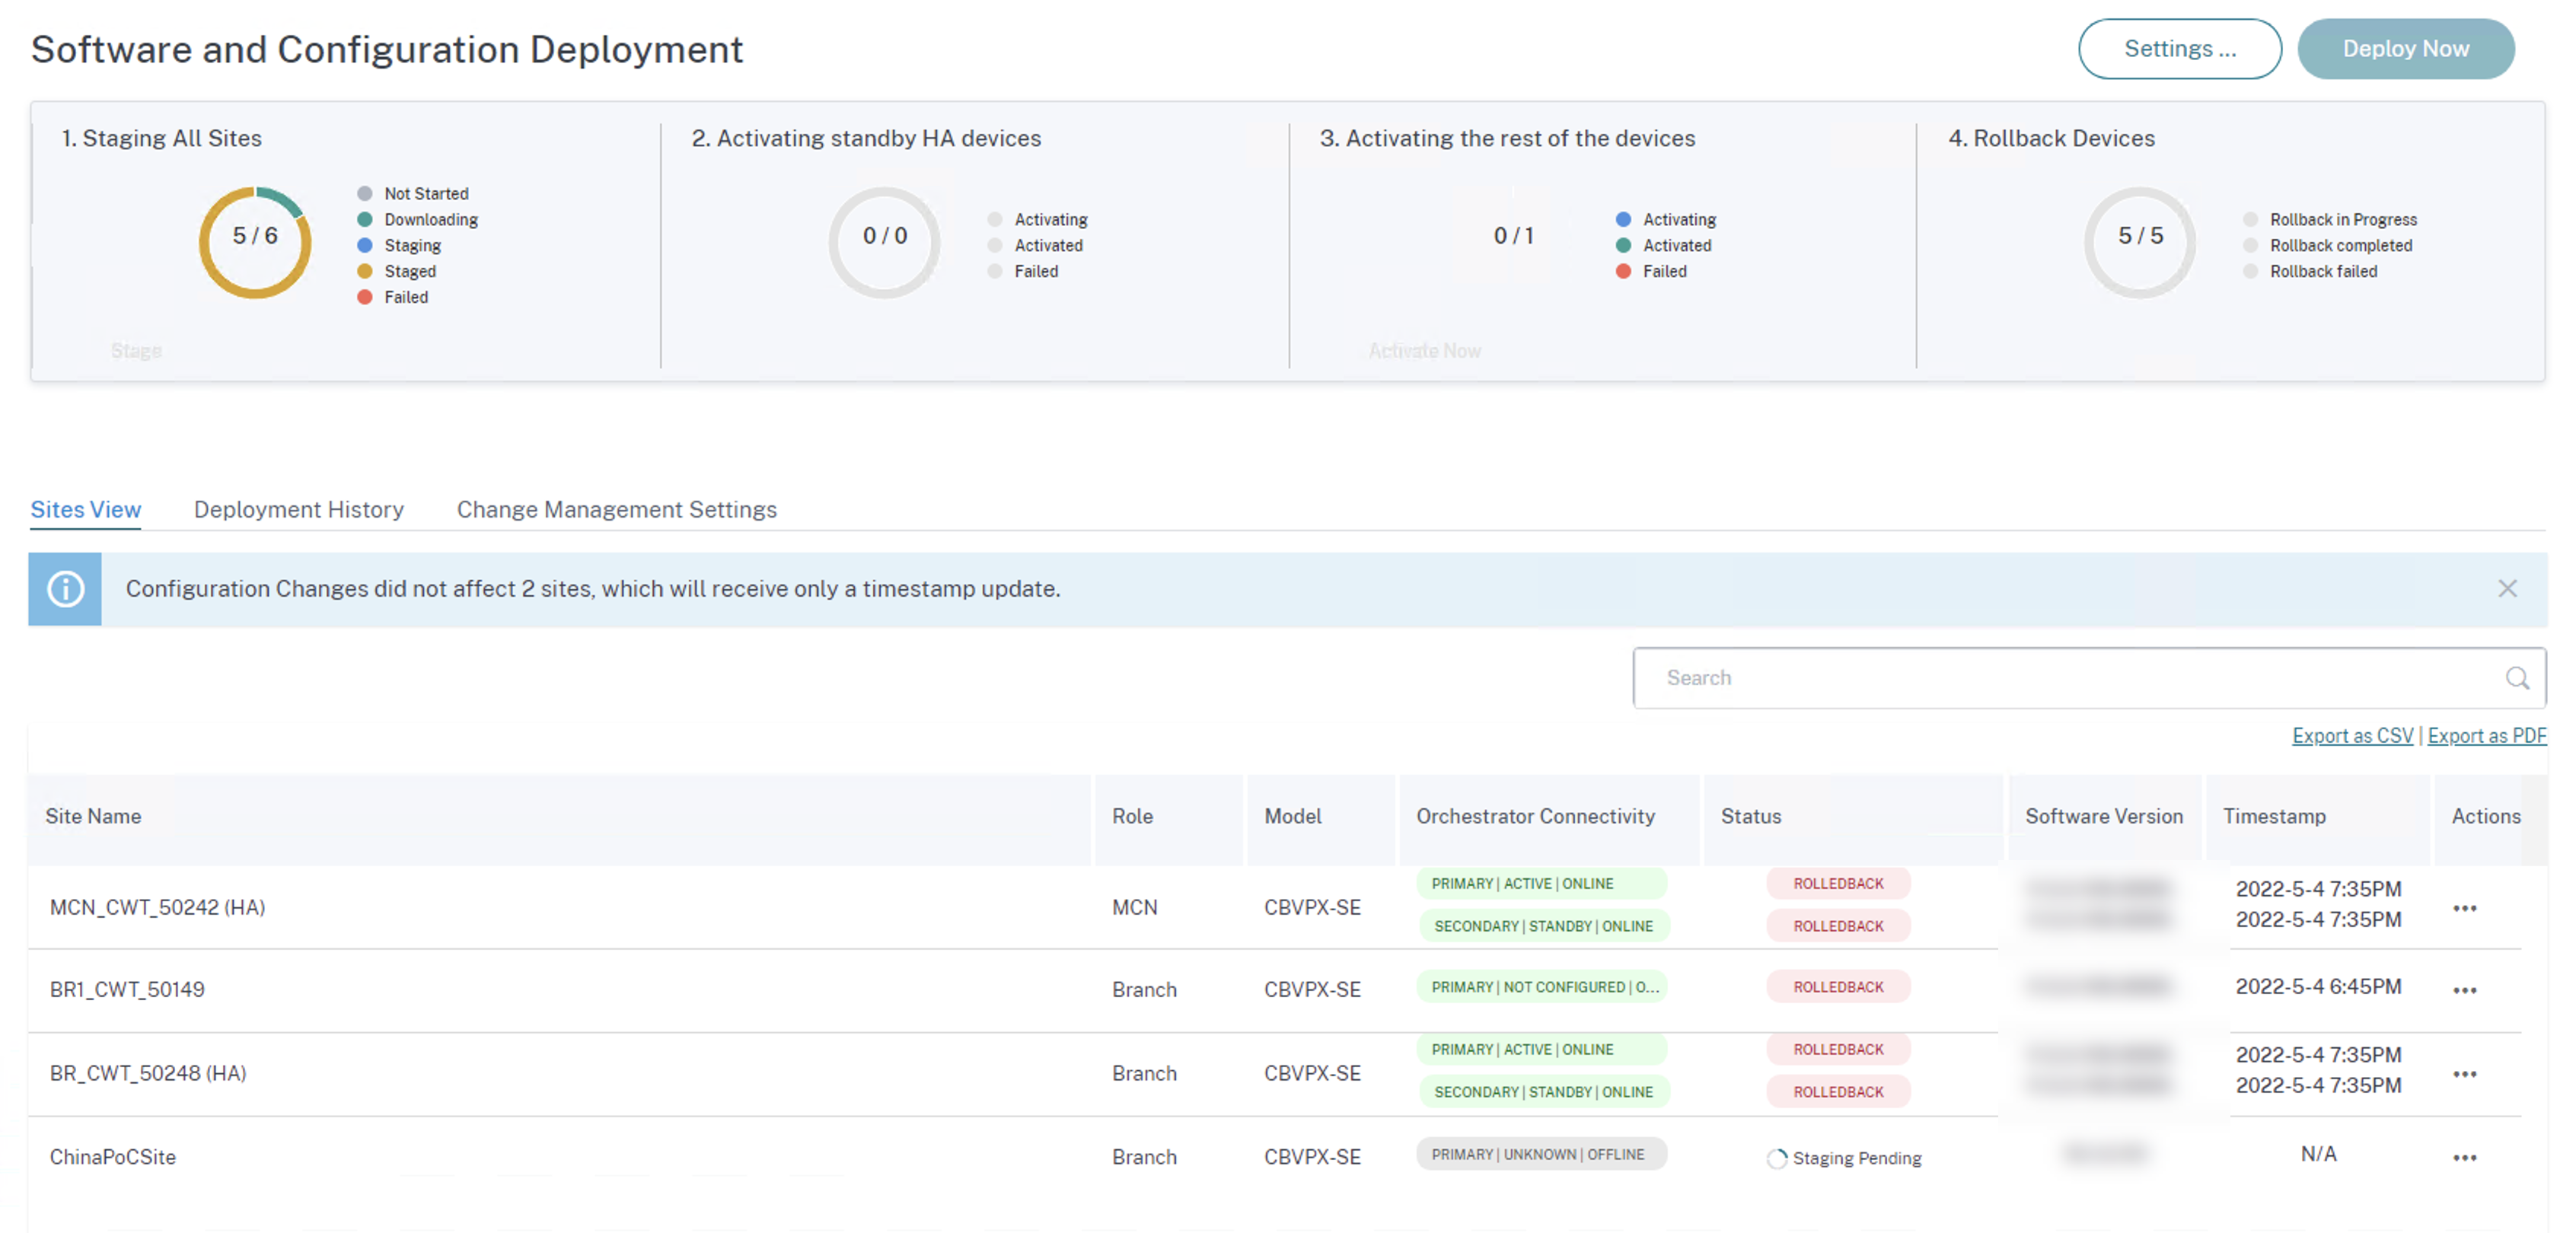Click PRIMARY | NOT CONFIGURED badge for BR1_CWT_50149
Image resolution: width=2576 pixels, height=1233 pixels.
pyautogui.click(x=1541, y=987)
